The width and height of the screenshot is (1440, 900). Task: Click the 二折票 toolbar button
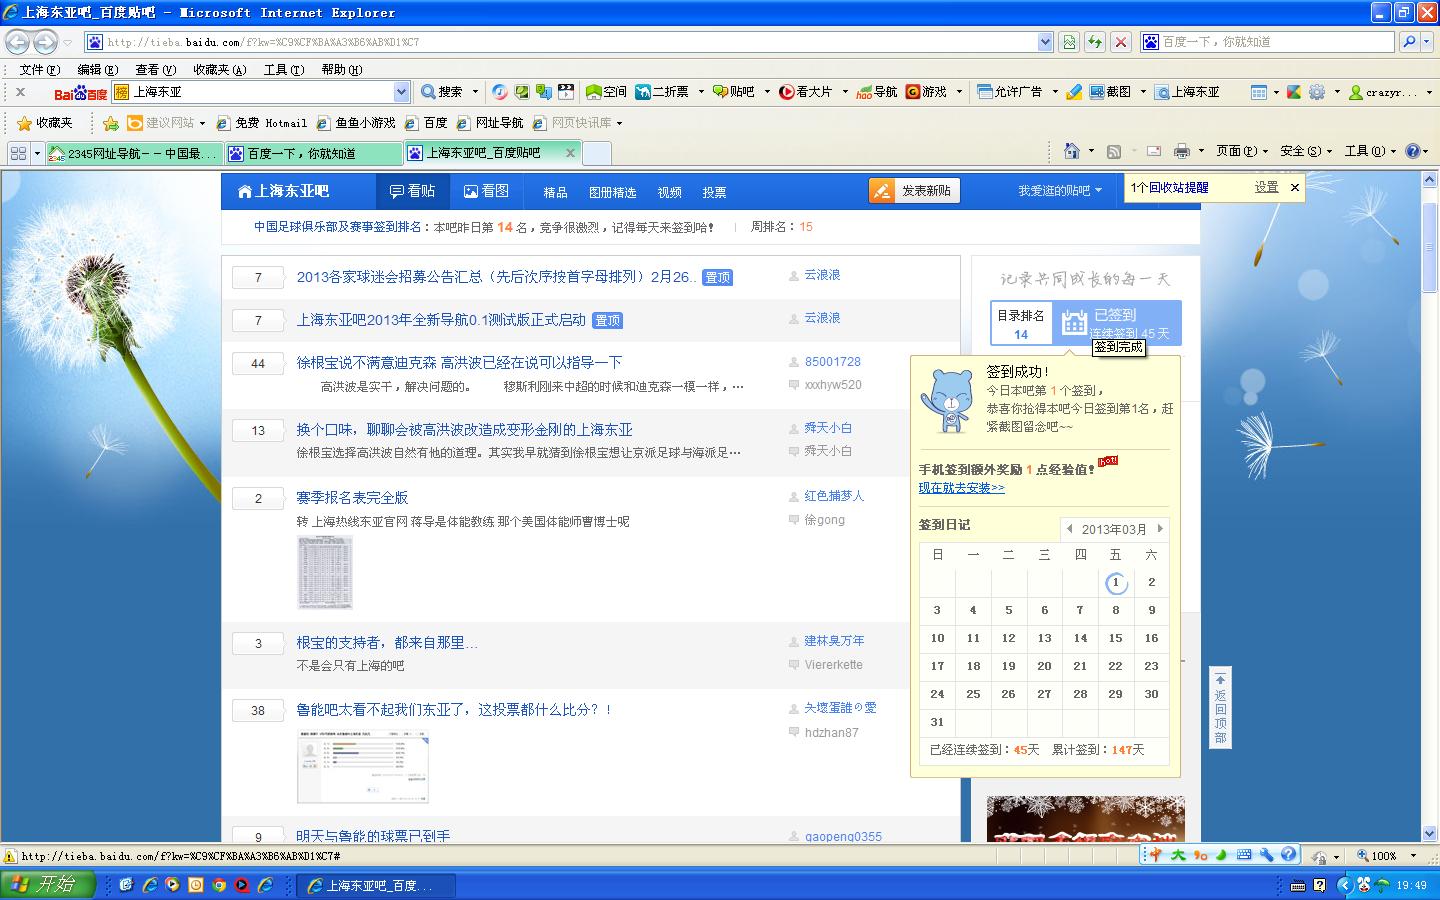click(x=662, y=91)
